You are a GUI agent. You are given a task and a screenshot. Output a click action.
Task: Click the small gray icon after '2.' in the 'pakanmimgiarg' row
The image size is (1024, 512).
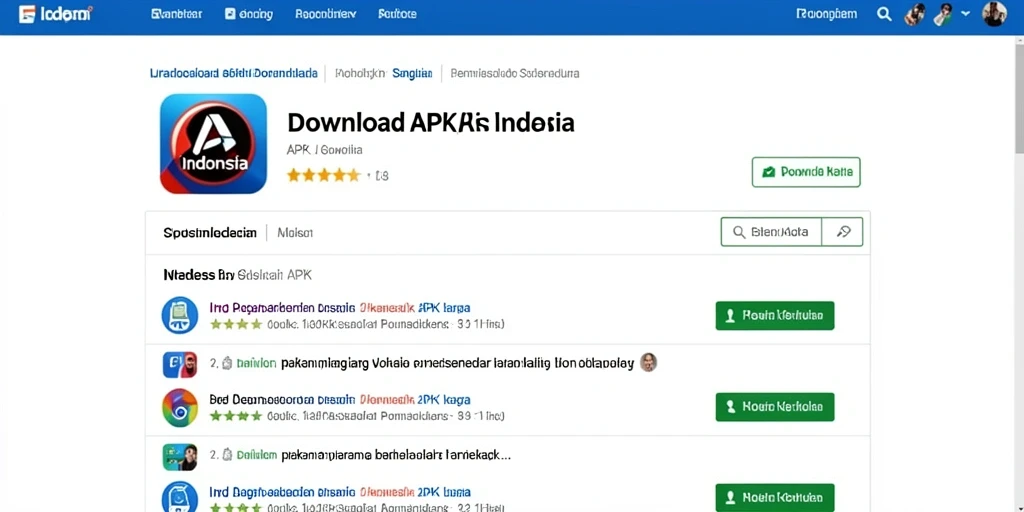227,363
